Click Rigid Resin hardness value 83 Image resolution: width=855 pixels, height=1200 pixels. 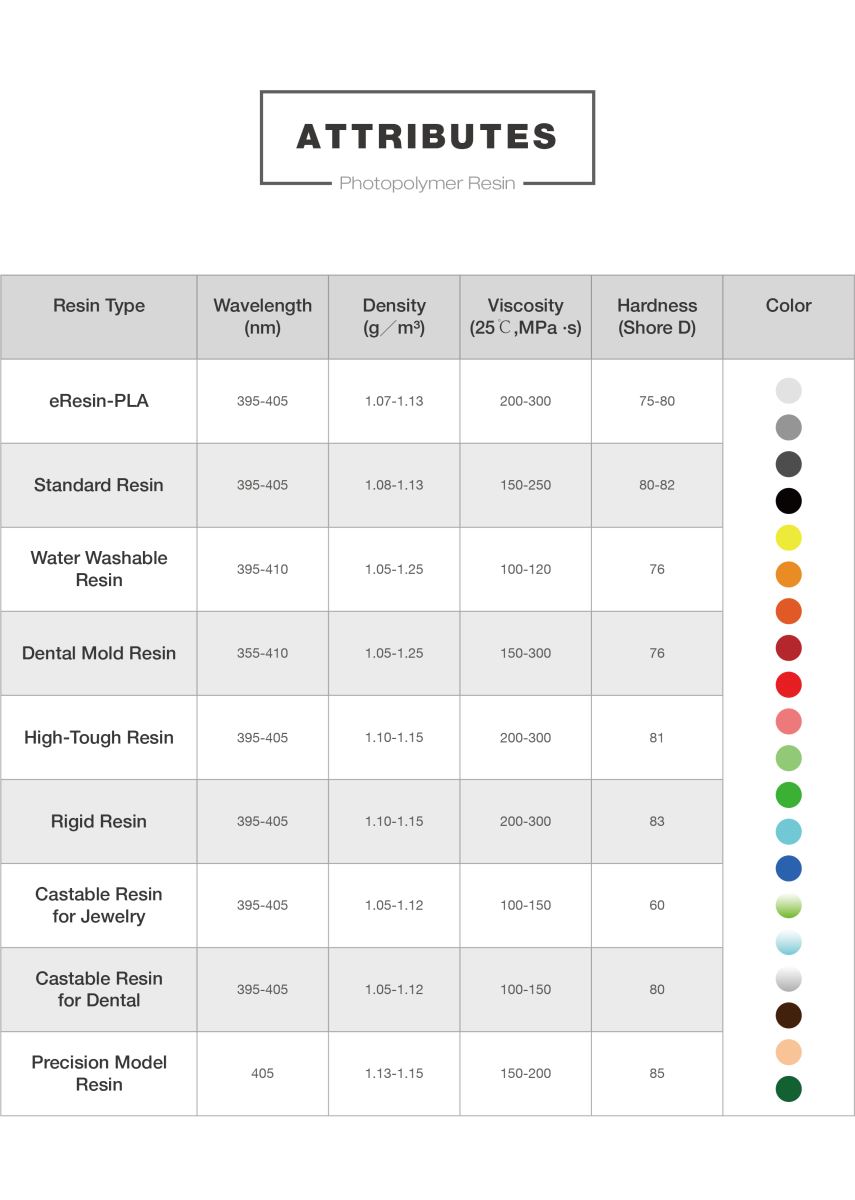(x=657, y=821)
